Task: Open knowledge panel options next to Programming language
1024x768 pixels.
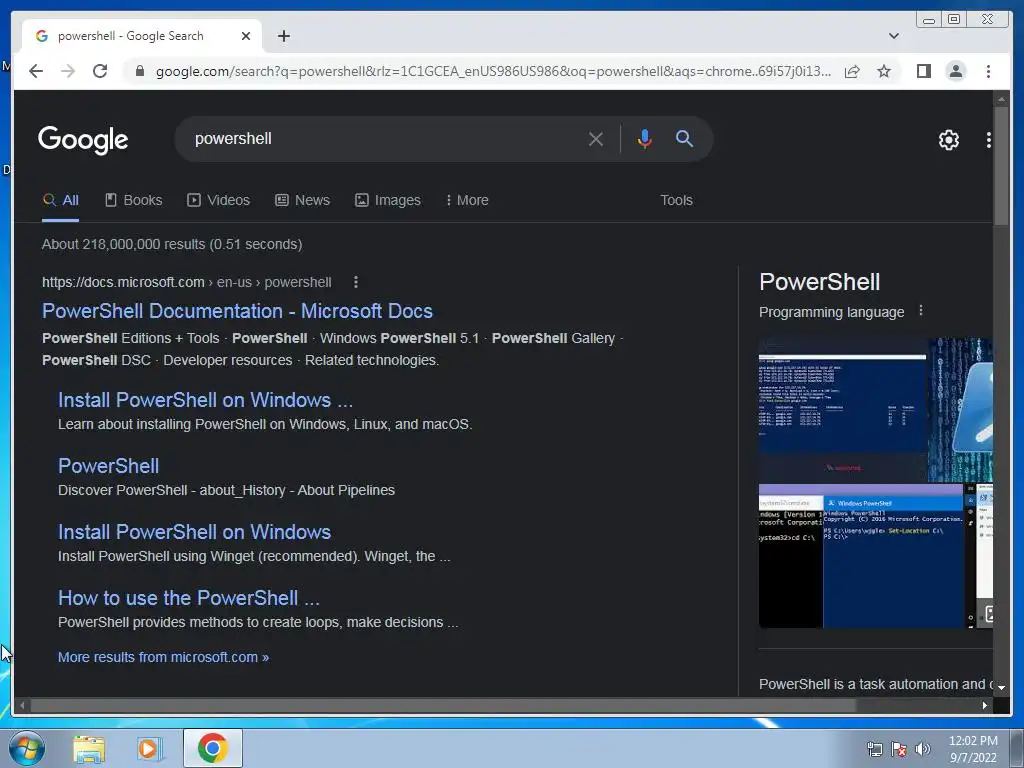Action: [921, 311]
